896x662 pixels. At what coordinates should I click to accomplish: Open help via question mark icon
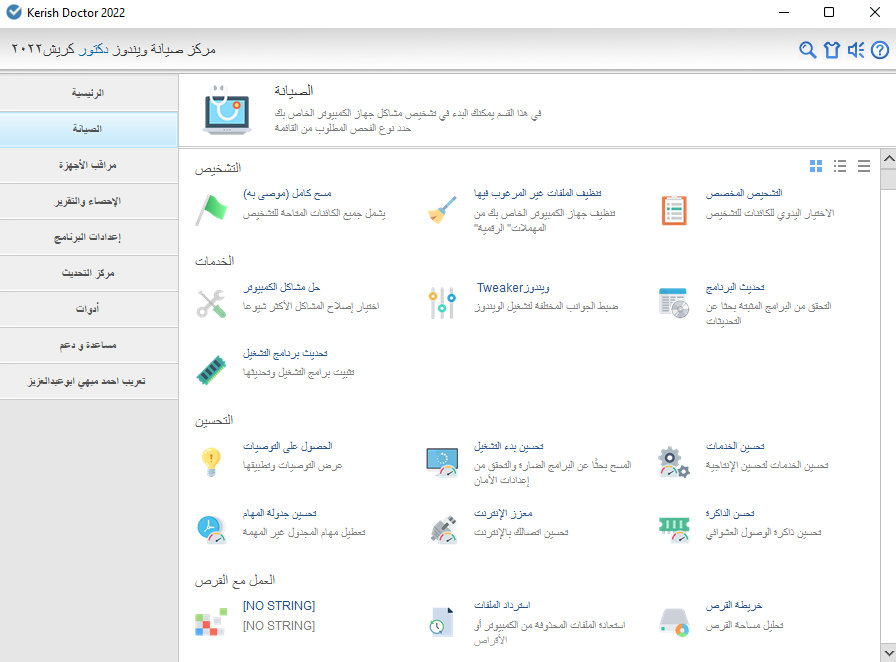click(x=879, y=50)
